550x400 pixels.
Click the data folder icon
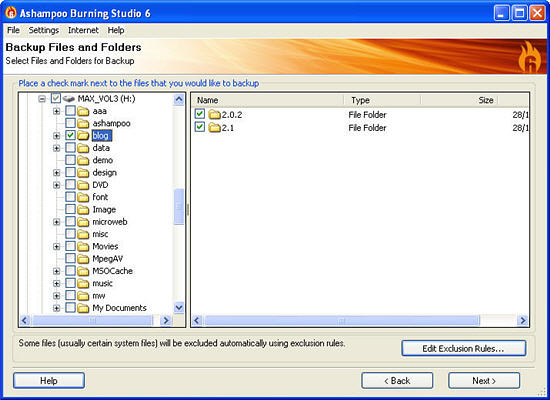click(x=83, y=148)
